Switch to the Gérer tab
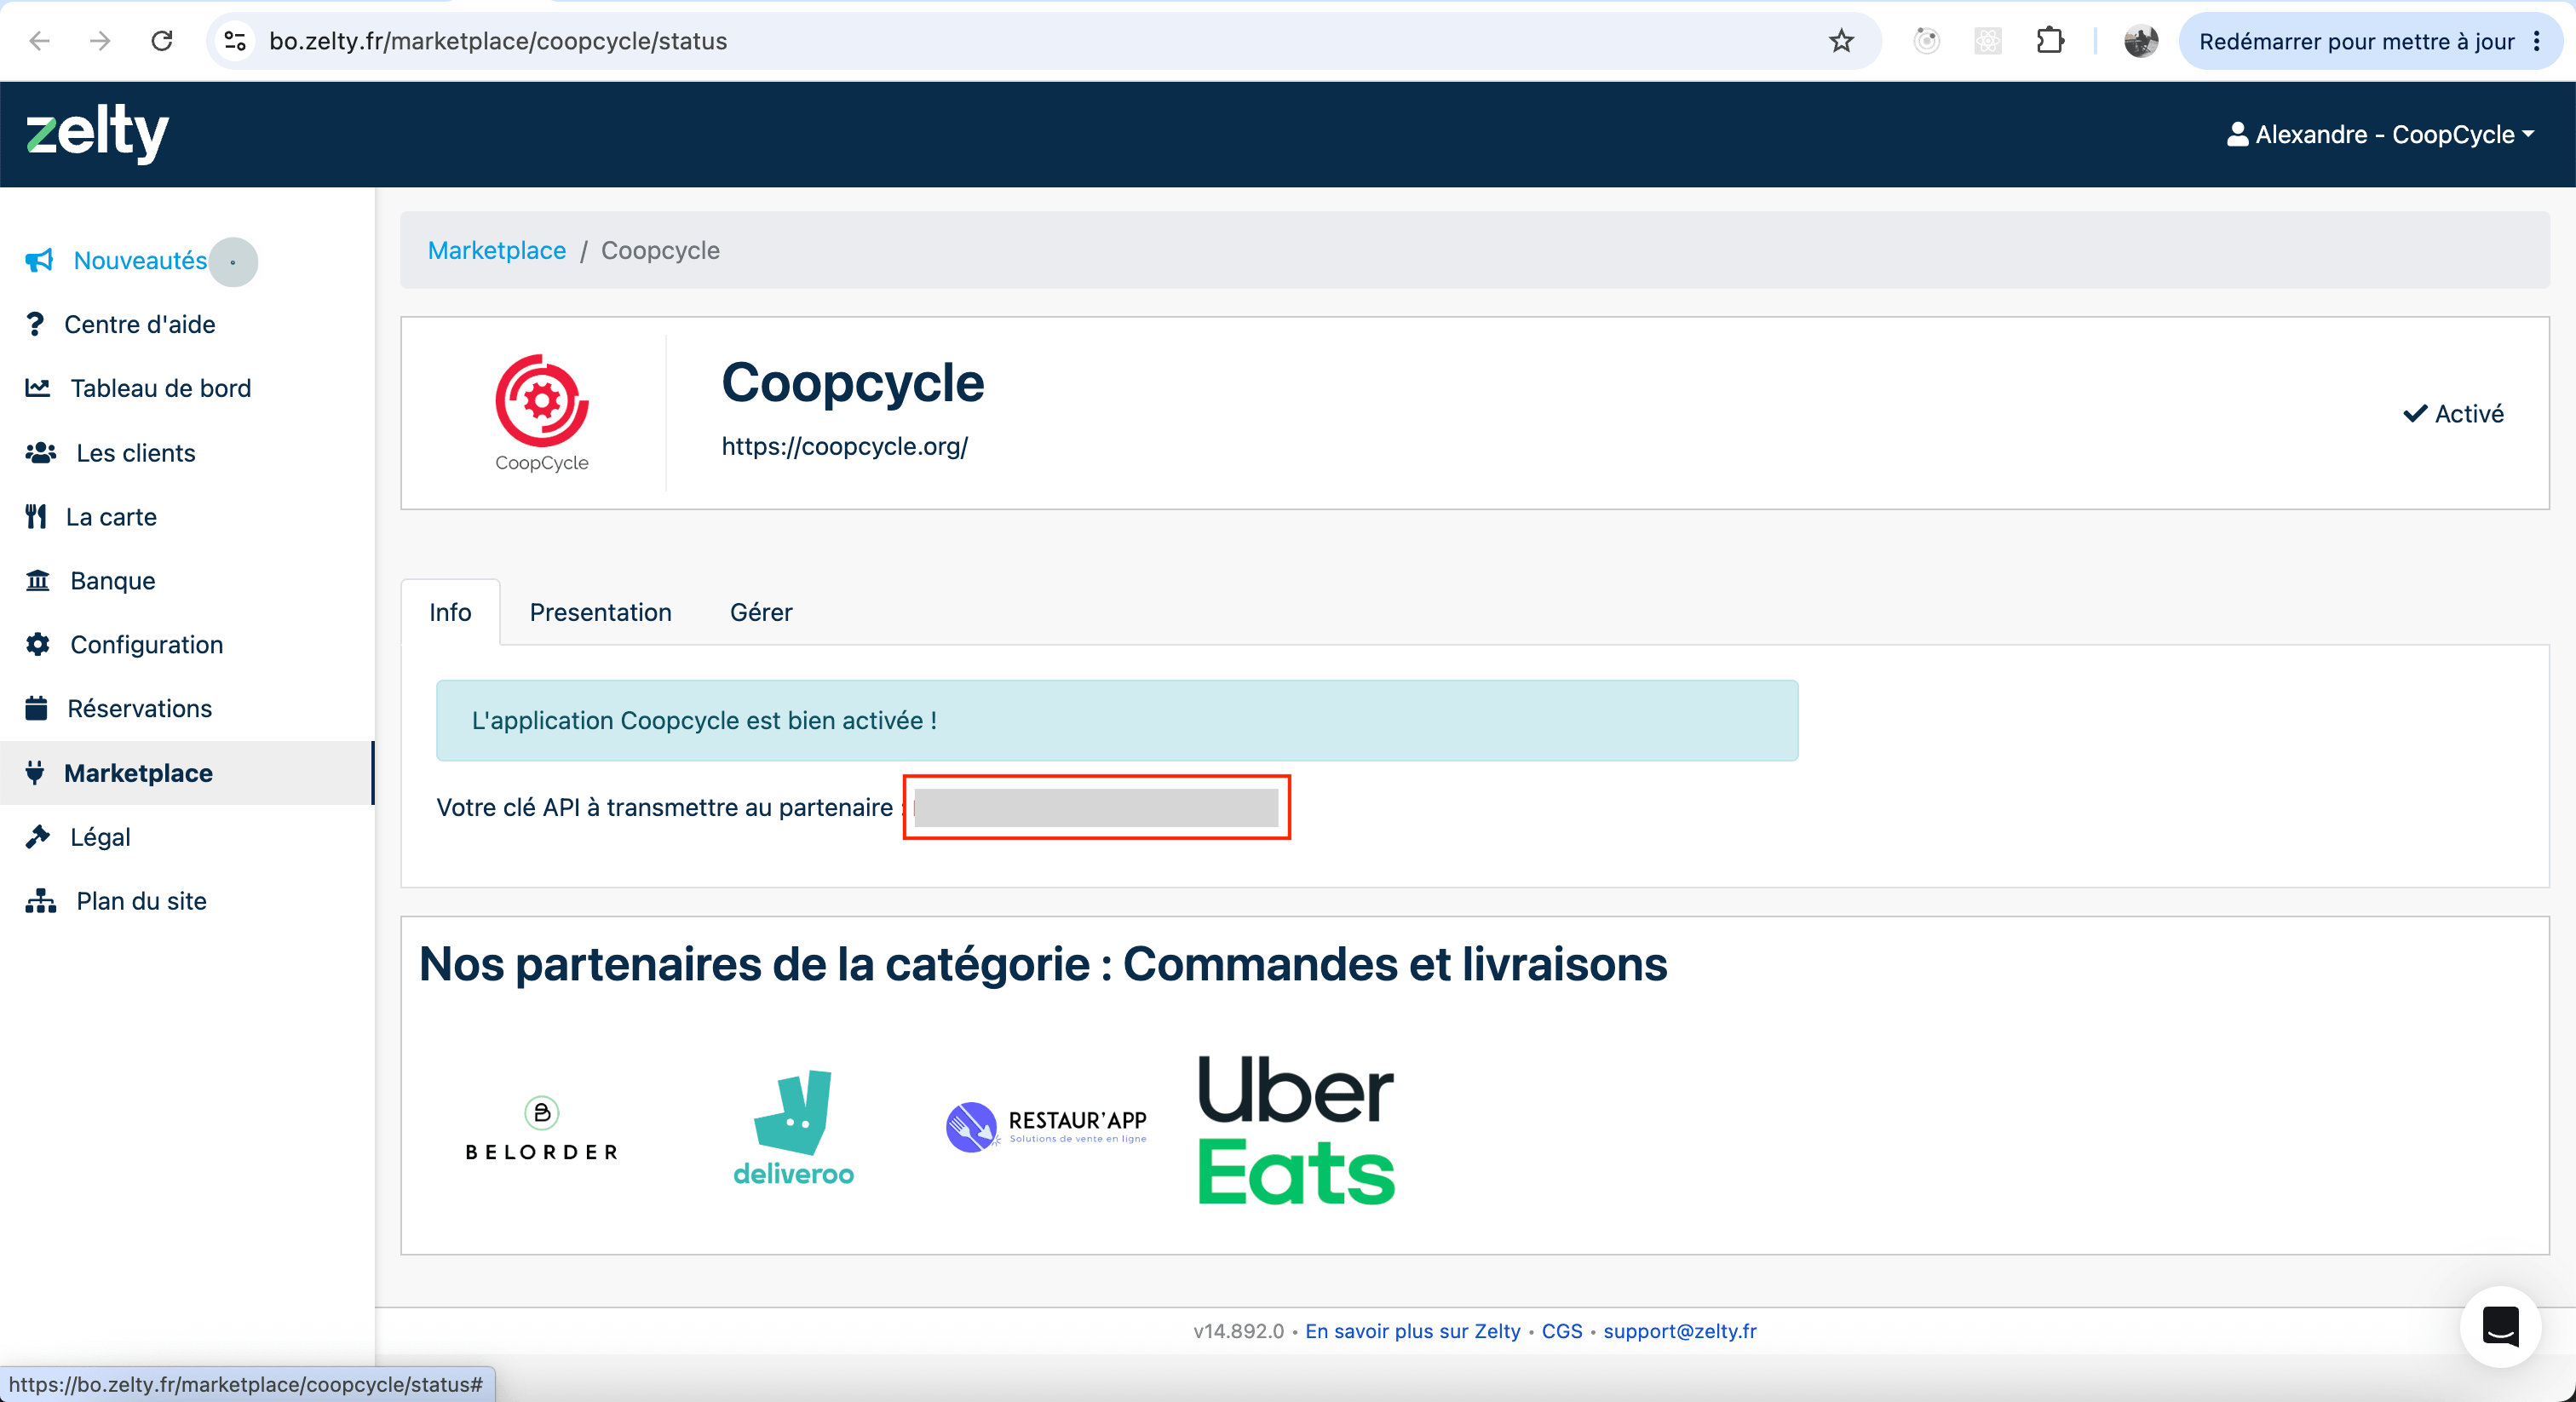Screen dimensions: 2576x1402 coord(761,612)
